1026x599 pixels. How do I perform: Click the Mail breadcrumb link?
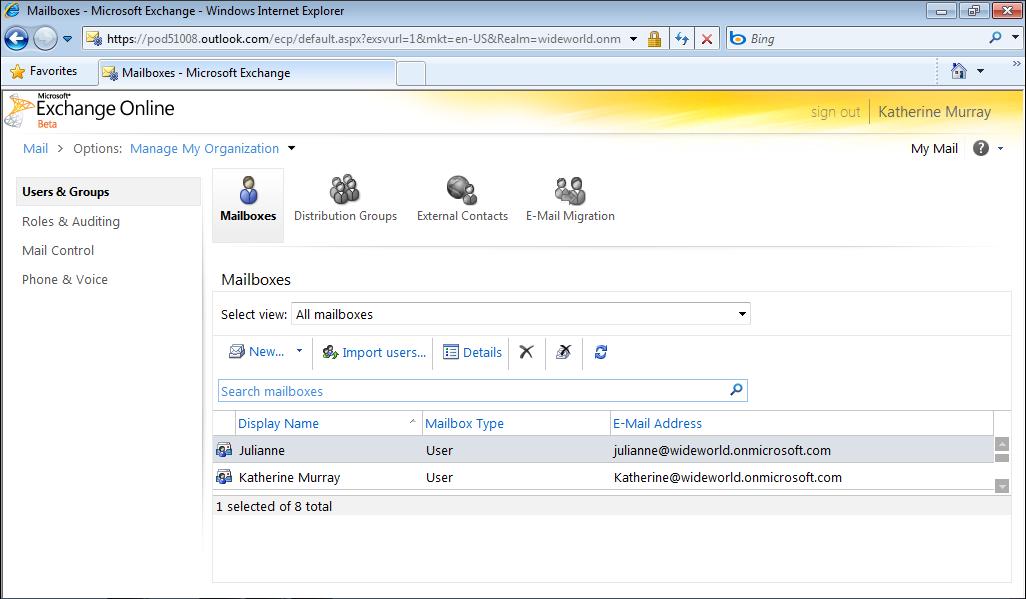pyautogui.click(x=35, y=149)
